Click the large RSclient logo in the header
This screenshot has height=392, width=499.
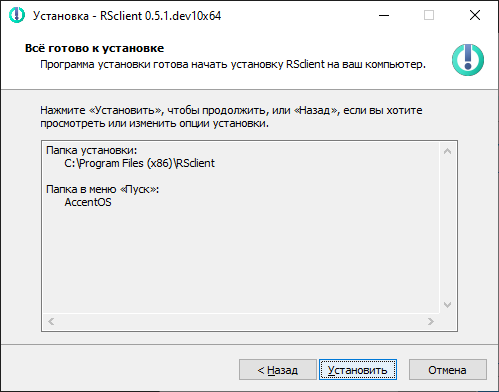[x=468, y=60]
